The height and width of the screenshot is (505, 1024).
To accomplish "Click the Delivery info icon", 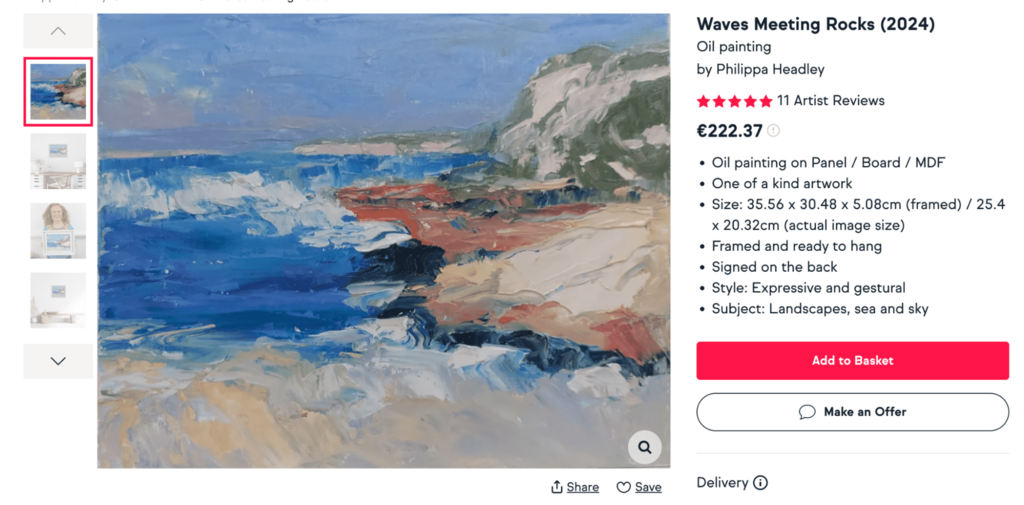I will (x=760, y=483).
